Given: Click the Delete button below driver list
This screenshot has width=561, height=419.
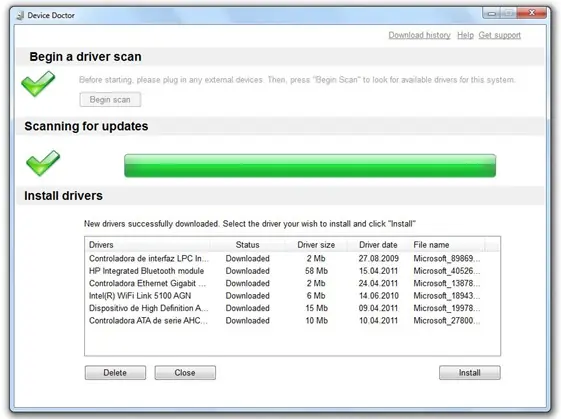Looking at the screenshot, I should tap(115, 372).
